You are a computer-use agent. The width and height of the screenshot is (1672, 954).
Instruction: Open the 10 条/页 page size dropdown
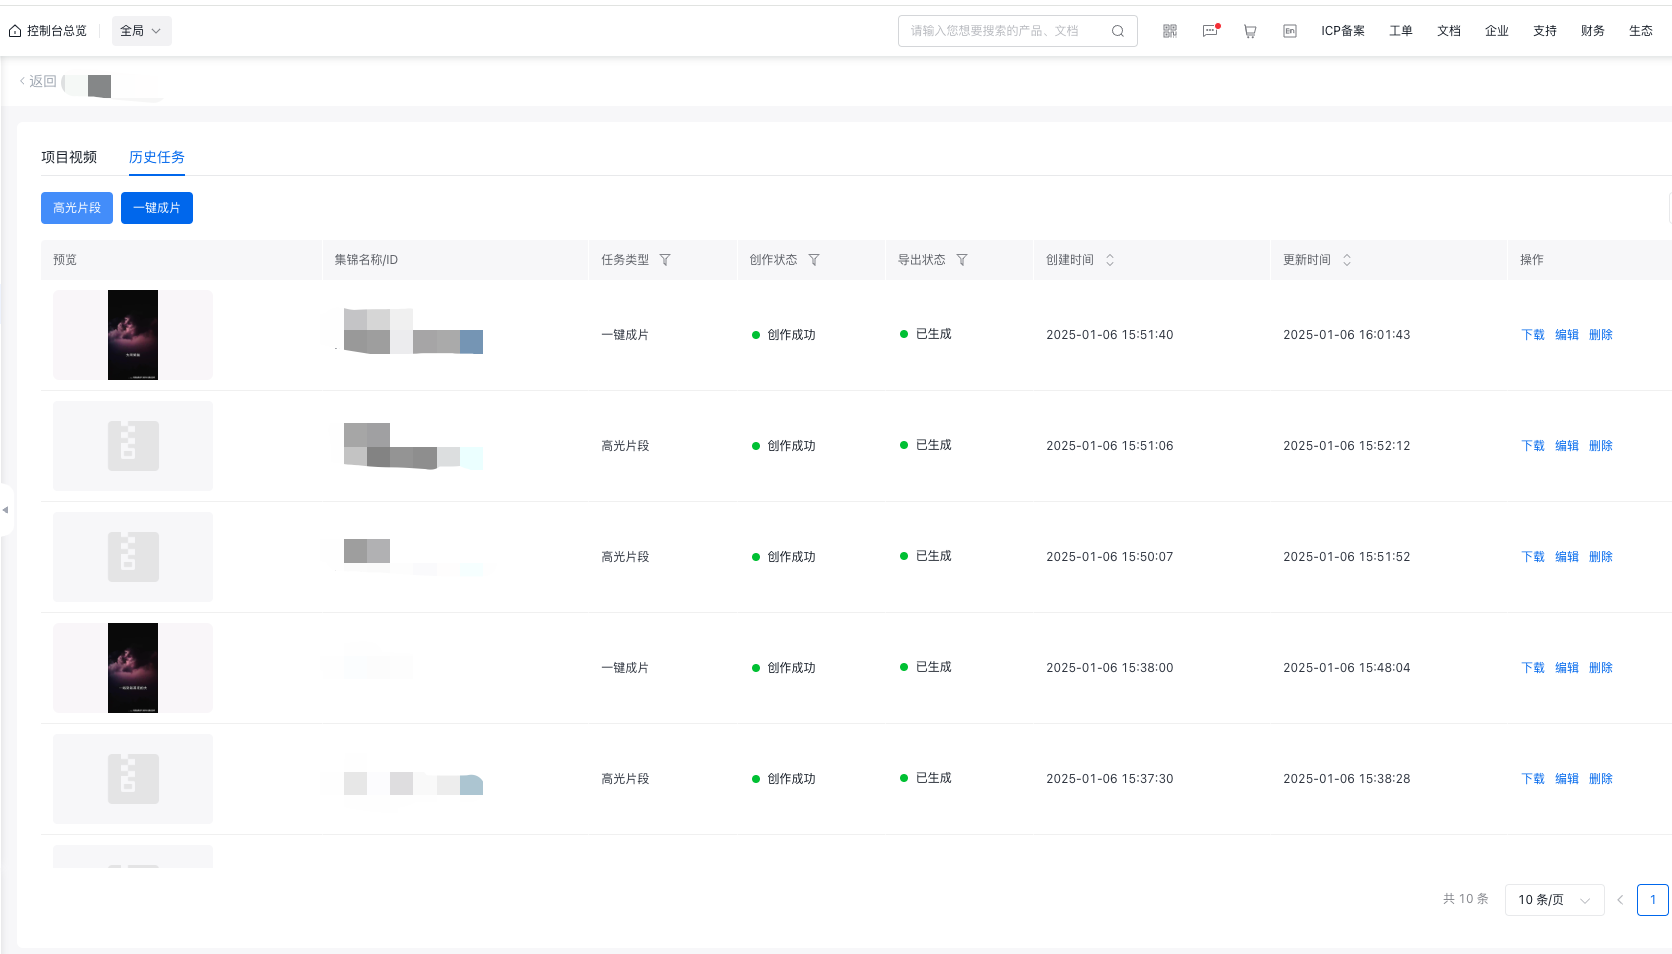[1554, 900]
